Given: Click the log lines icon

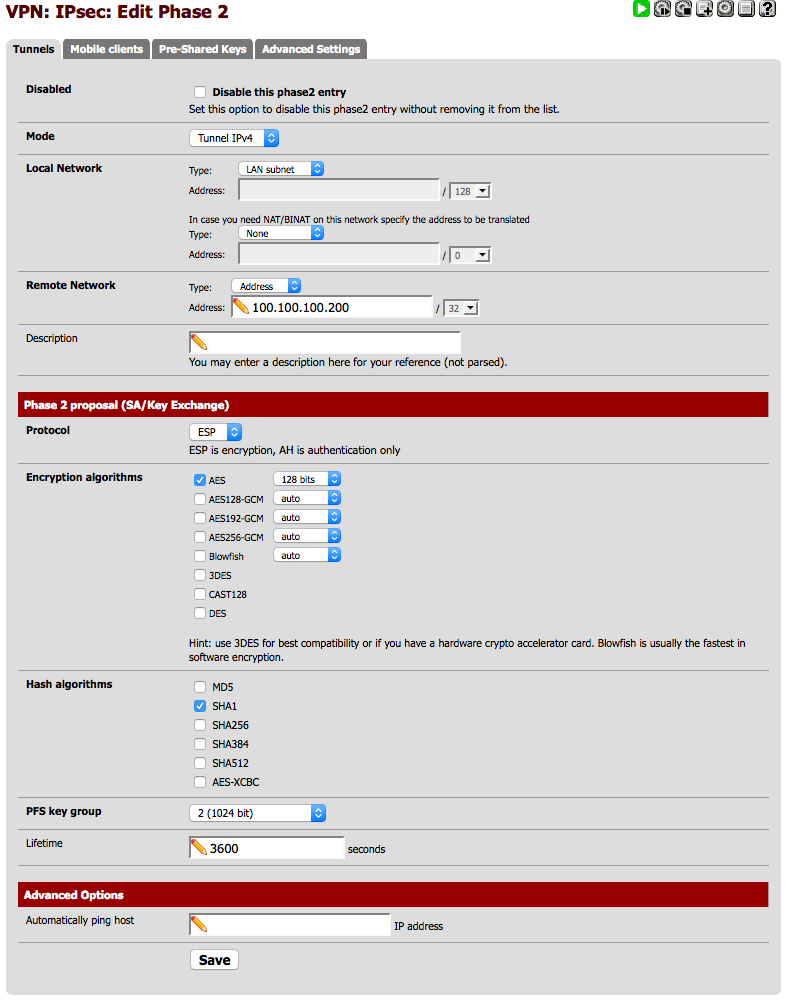Looking at the screenshot, I should (x=746, y=8).
